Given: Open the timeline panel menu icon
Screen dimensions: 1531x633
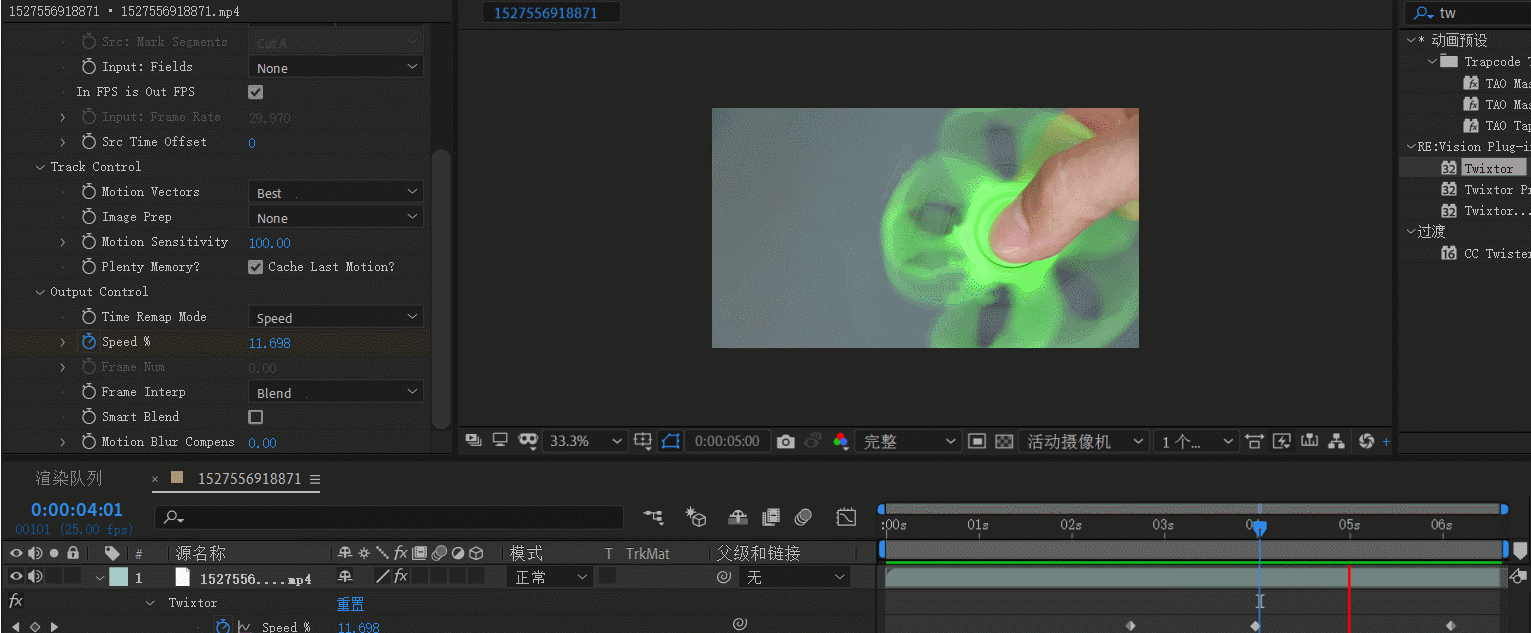Looking at the screenshot, I should click(315, 479).
